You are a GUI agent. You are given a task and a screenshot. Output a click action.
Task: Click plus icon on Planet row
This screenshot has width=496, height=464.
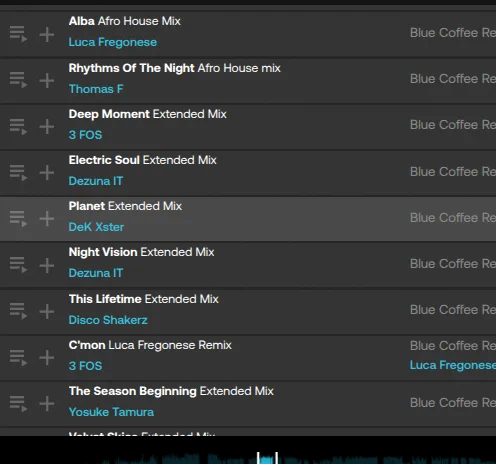point(47,218)
